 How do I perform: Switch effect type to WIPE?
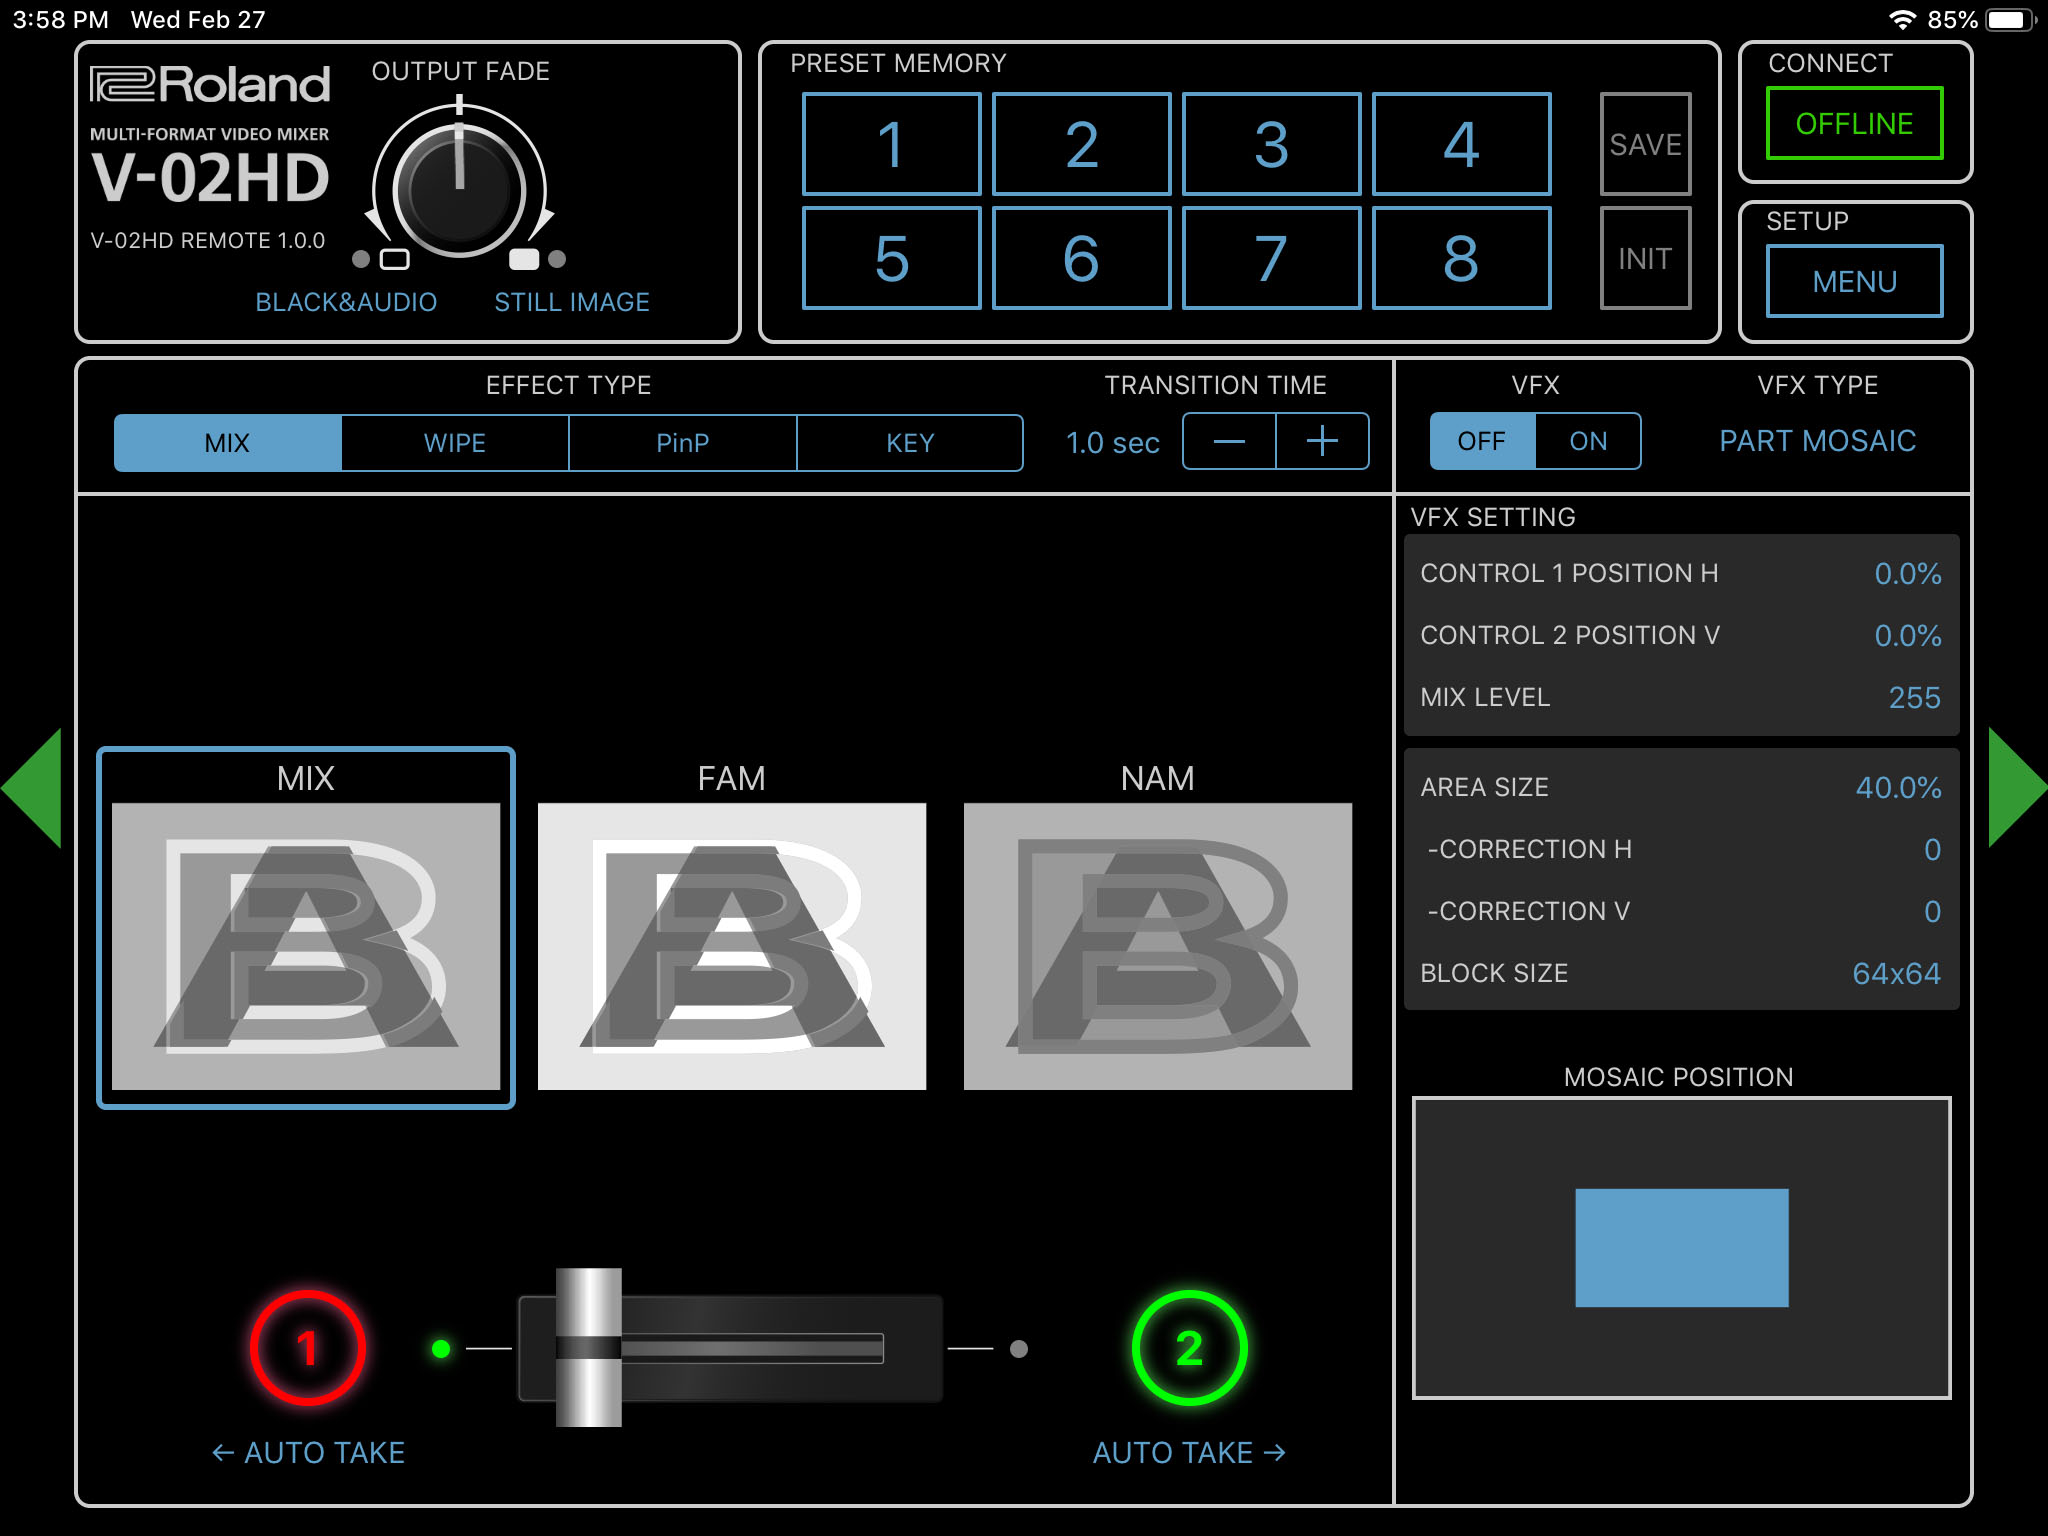pos(455,442)
